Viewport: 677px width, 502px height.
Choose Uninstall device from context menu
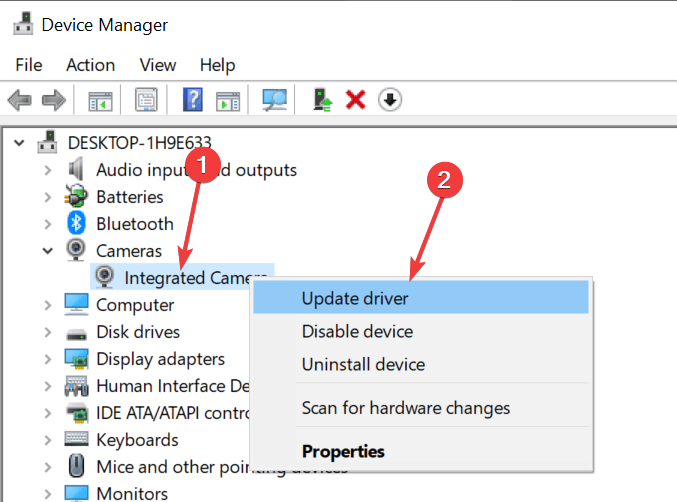421,364
